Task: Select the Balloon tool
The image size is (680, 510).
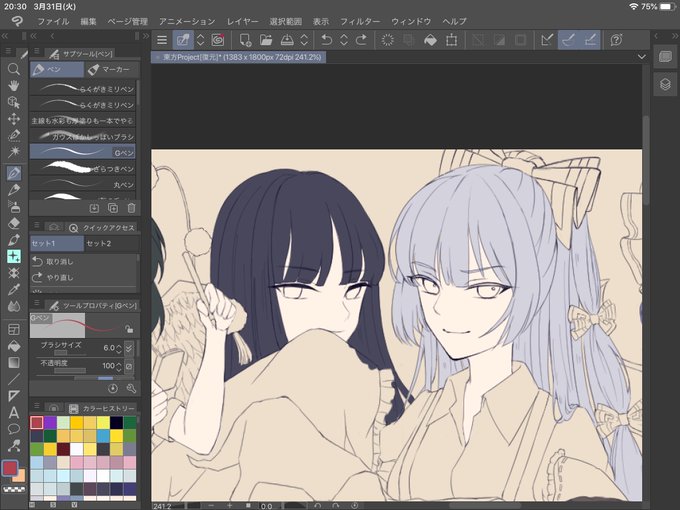Action: coord(14,429)
